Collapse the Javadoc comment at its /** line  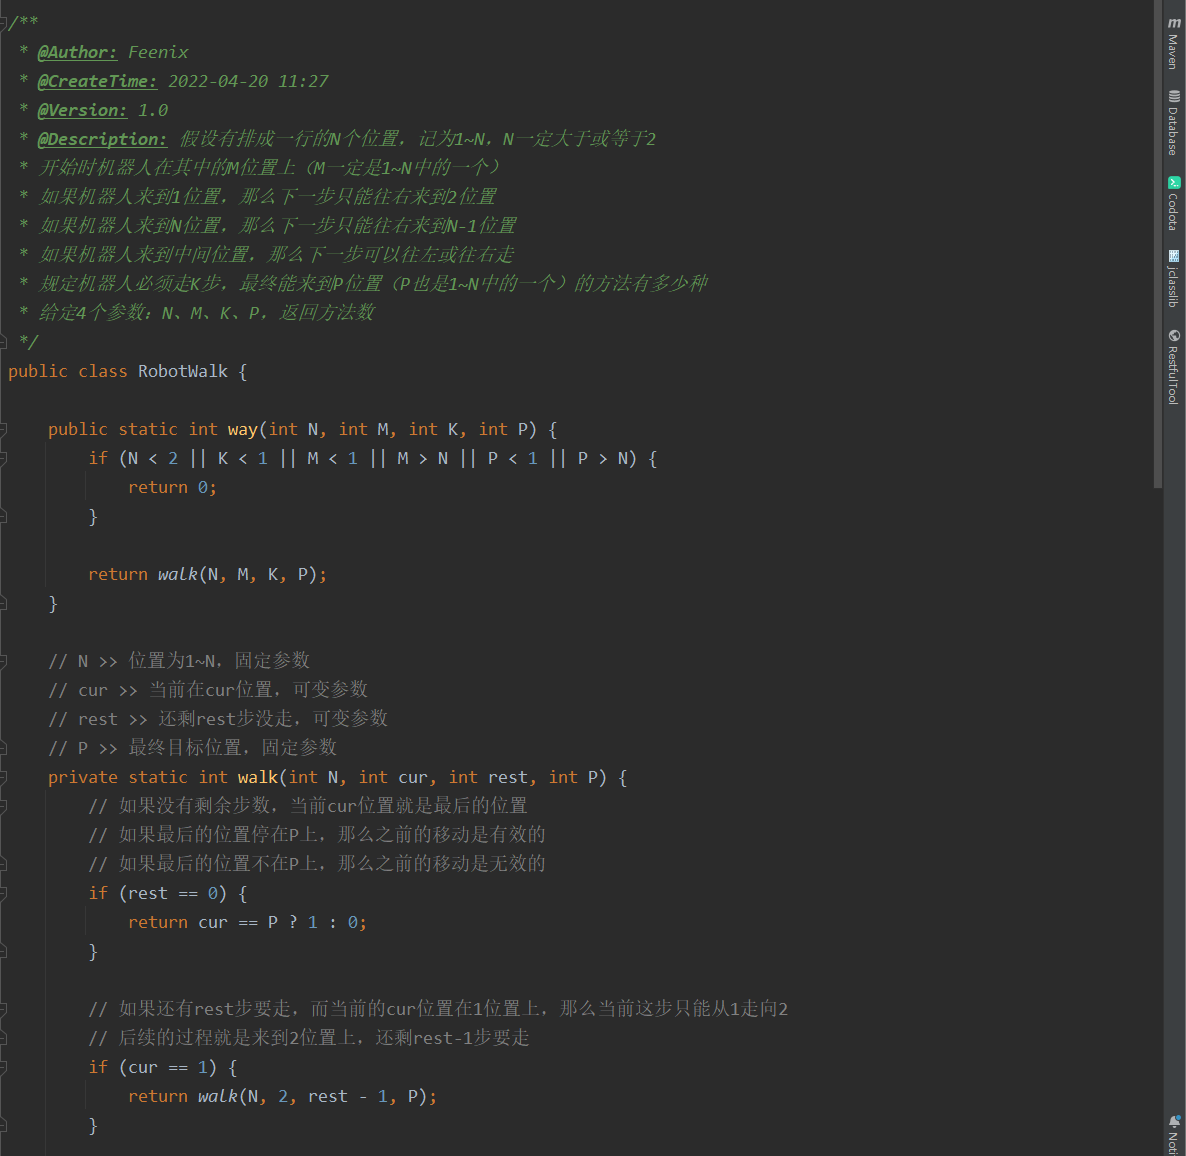click(x=3, y=23)
